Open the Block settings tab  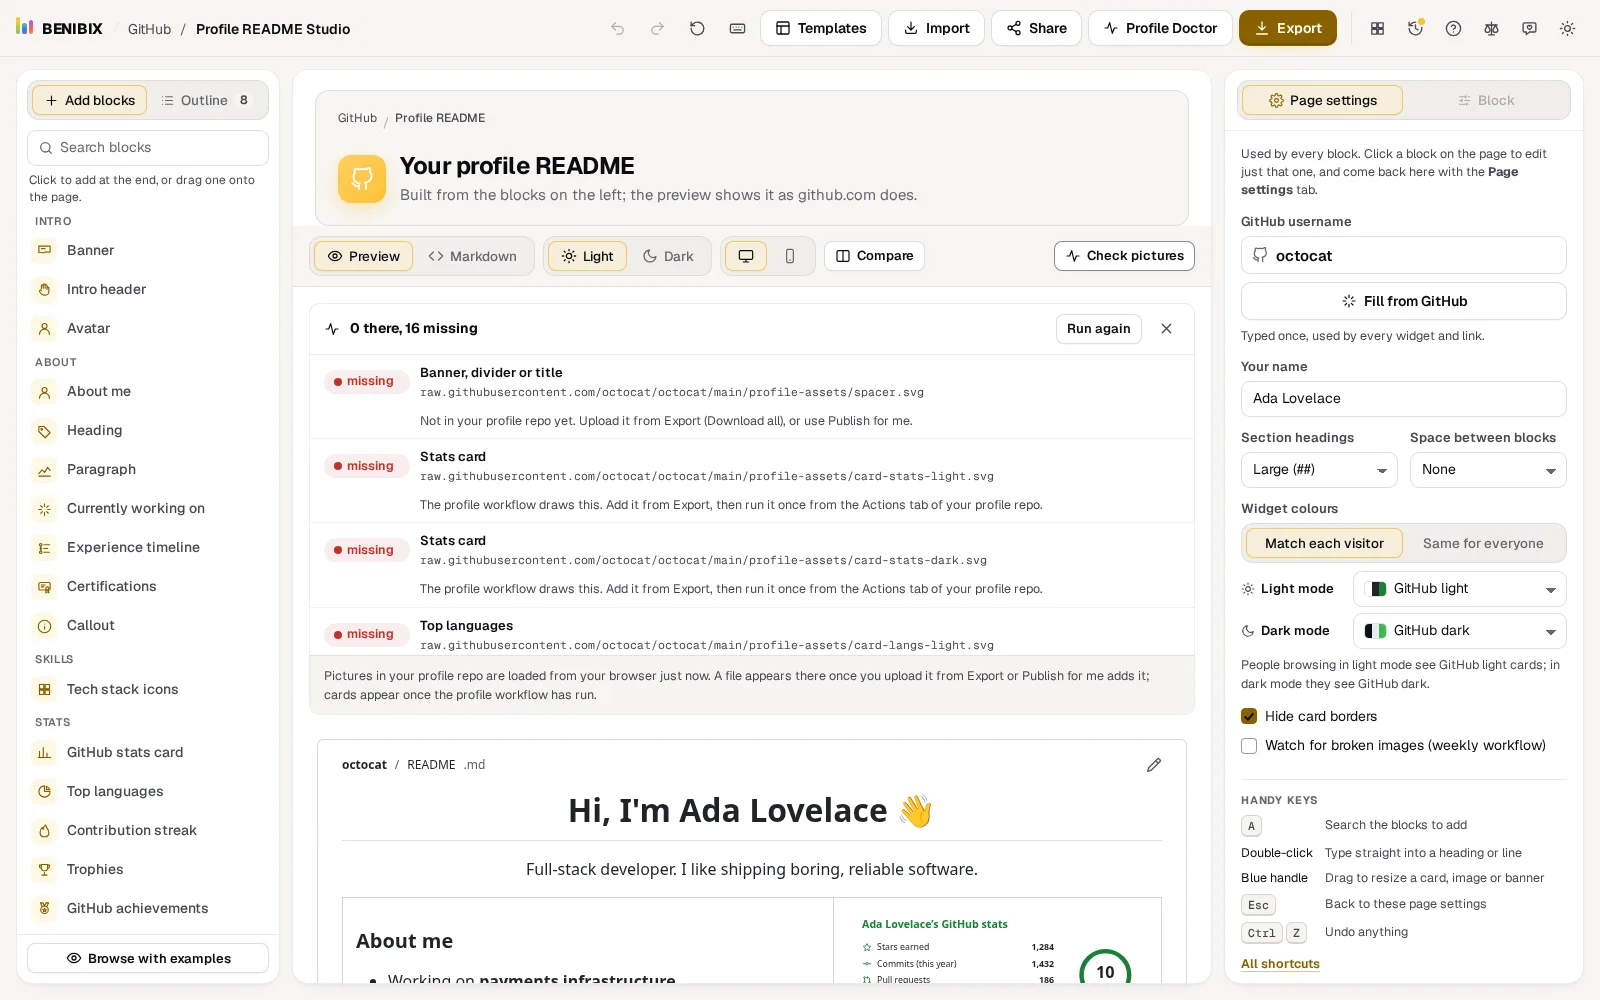coord(1486,101)
